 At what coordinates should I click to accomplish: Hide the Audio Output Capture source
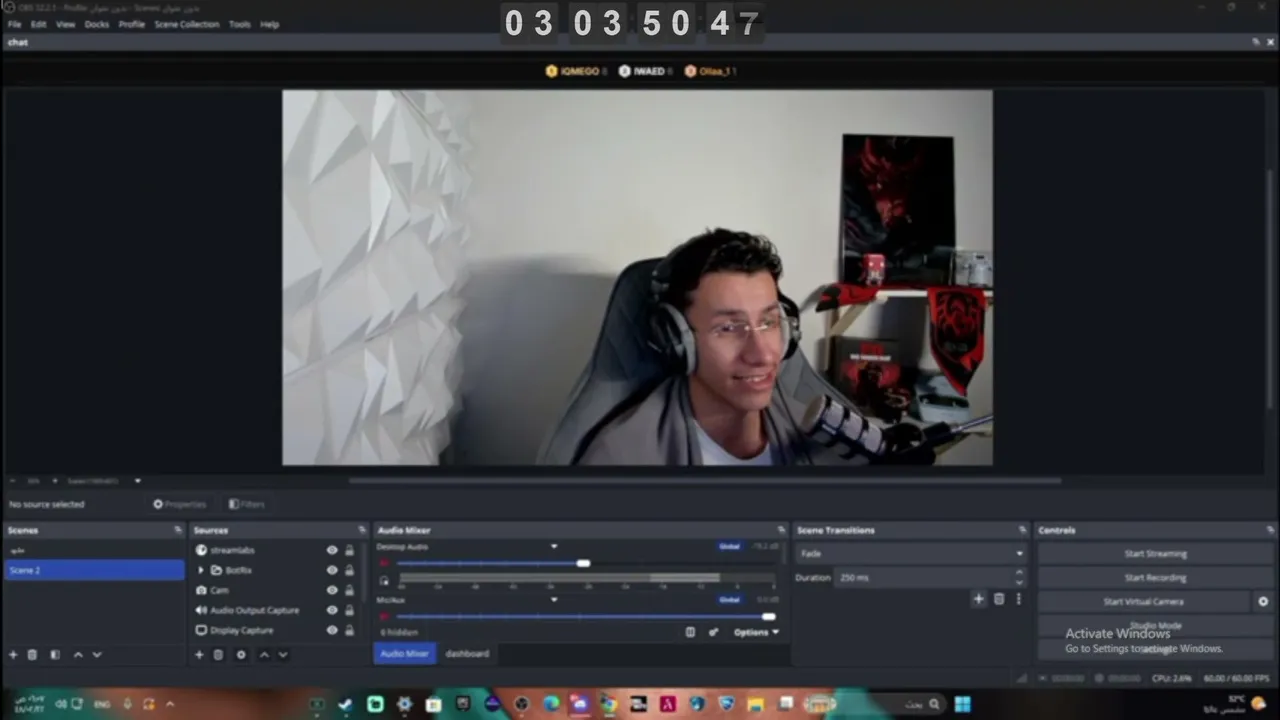click(332, 610)
